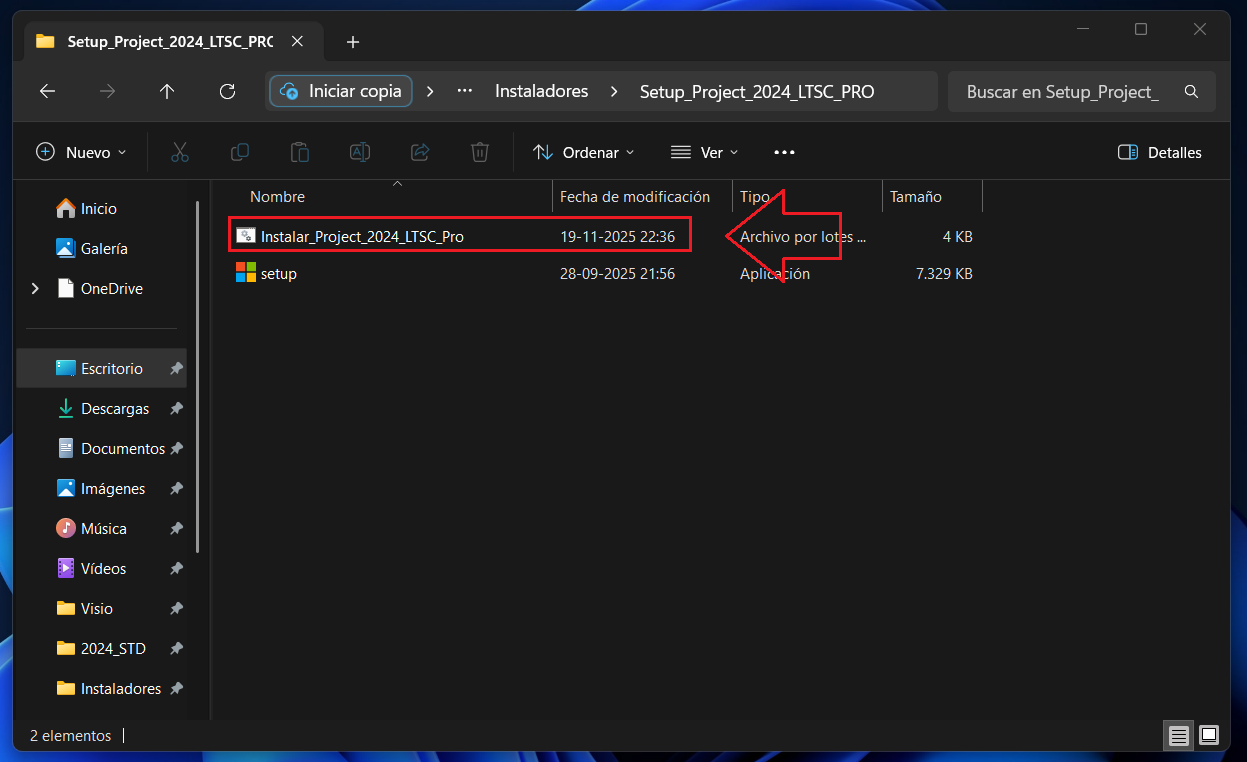1247x762 pixels.
Task: Click type Aplicación of setup row
Action: click(x=775, y=274)
